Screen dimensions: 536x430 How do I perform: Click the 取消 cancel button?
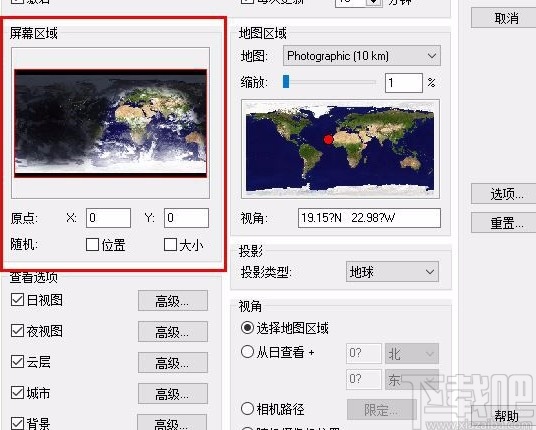click(504, 18)
